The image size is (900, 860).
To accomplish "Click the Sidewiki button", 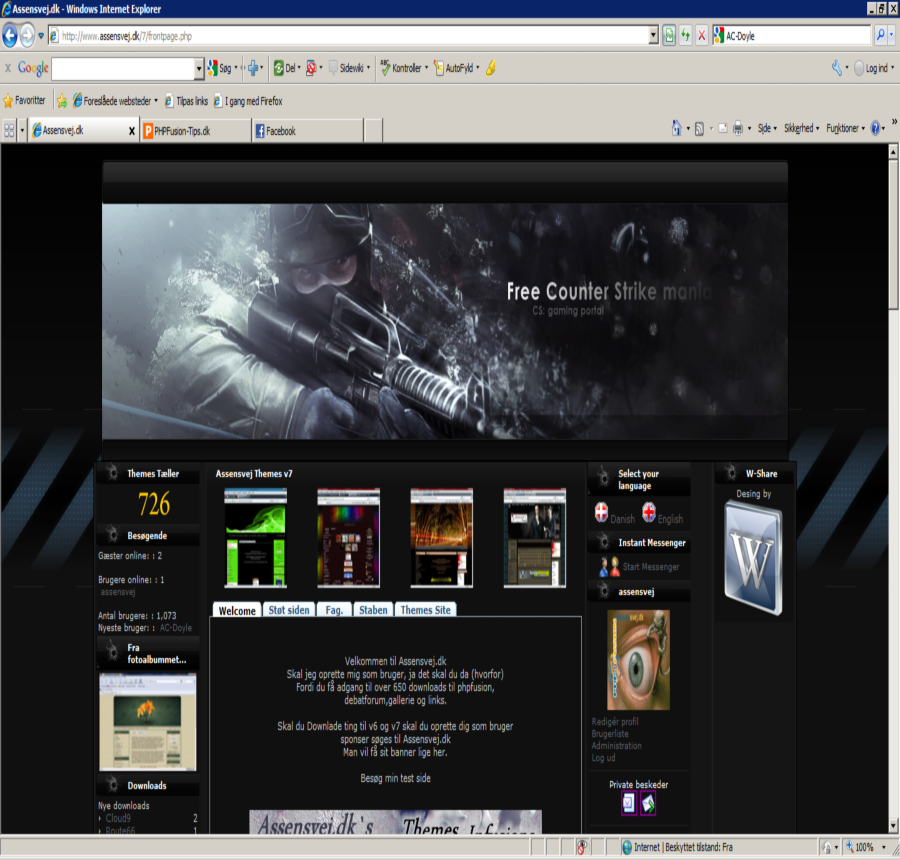I will pyautogui.click(x=350, y=68).
